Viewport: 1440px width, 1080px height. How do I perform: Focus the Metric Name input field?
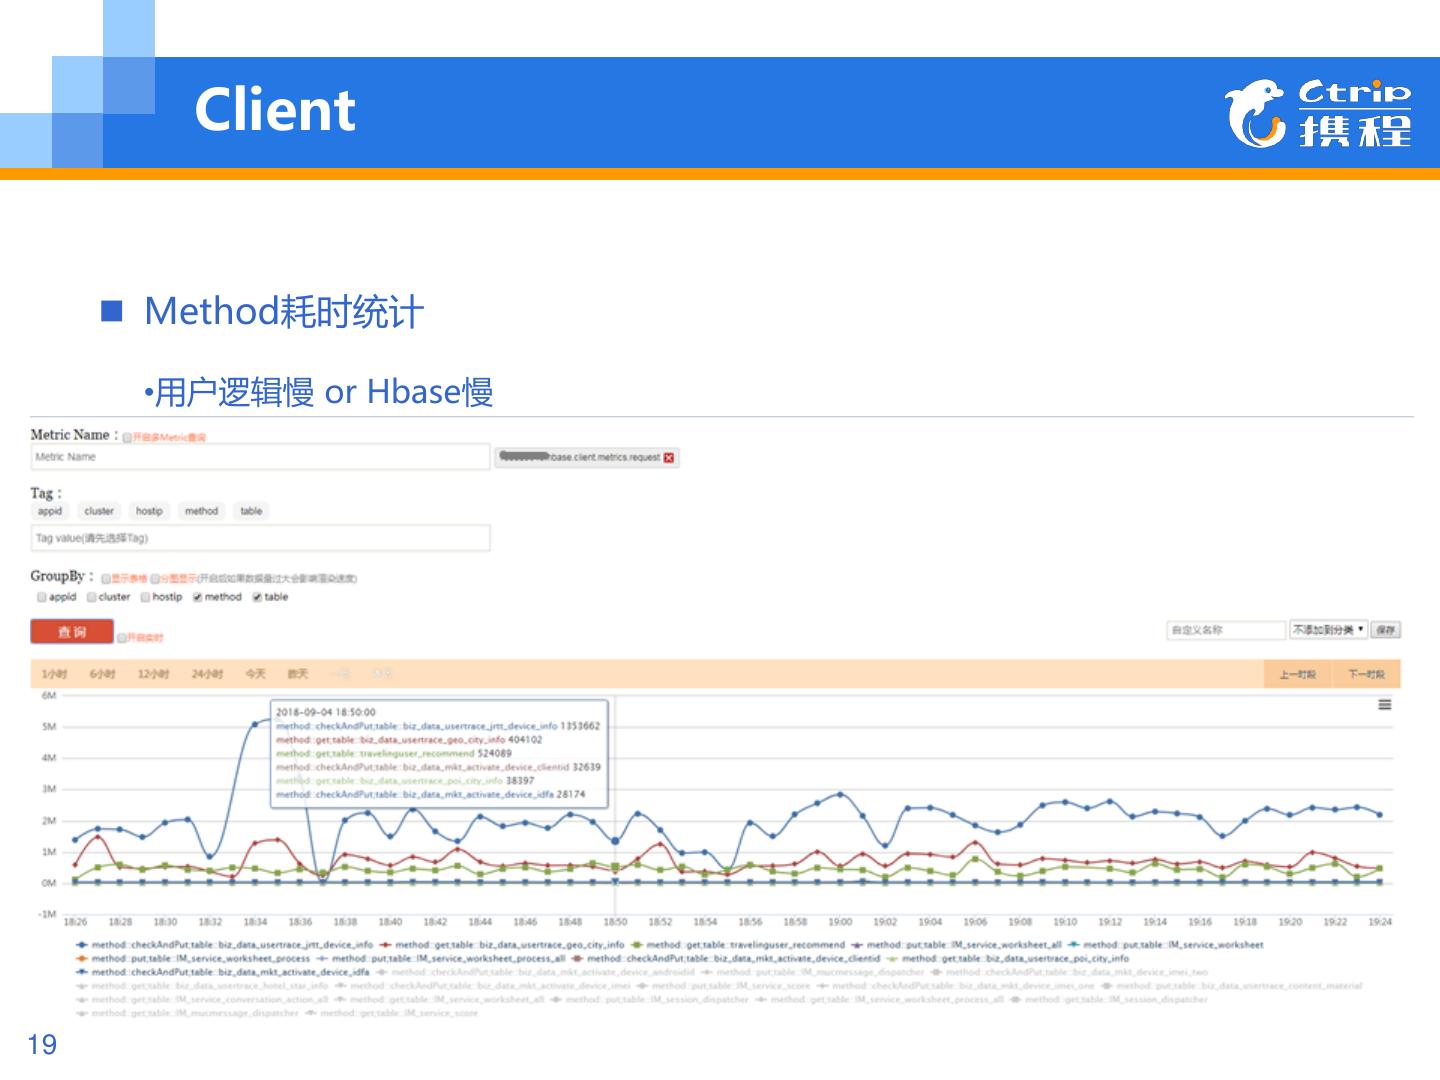260,457
